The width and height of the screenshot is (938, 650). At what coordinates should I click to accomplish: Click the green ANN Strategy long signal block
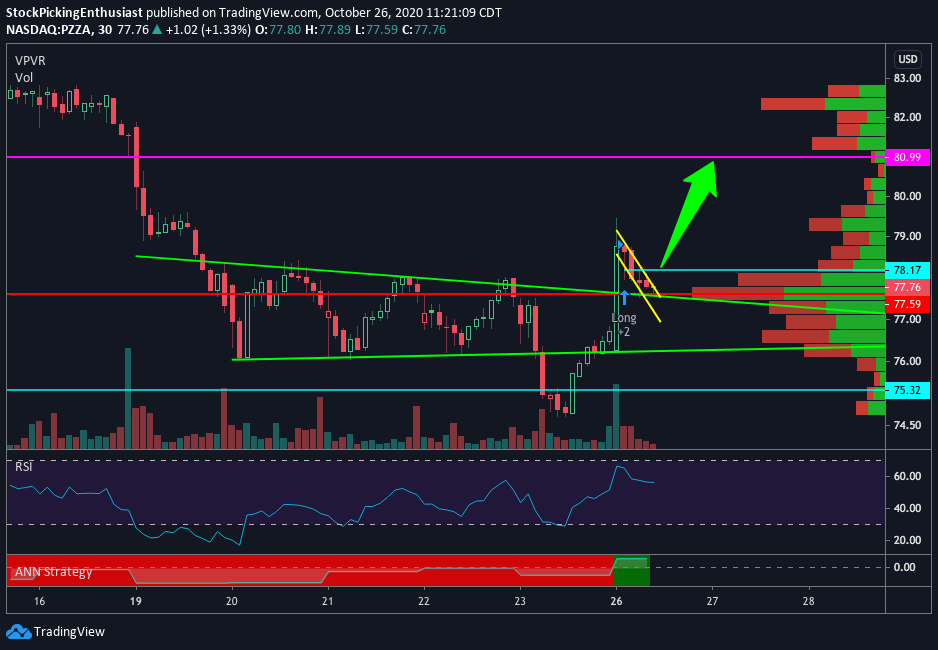click(x=632, y=571)
